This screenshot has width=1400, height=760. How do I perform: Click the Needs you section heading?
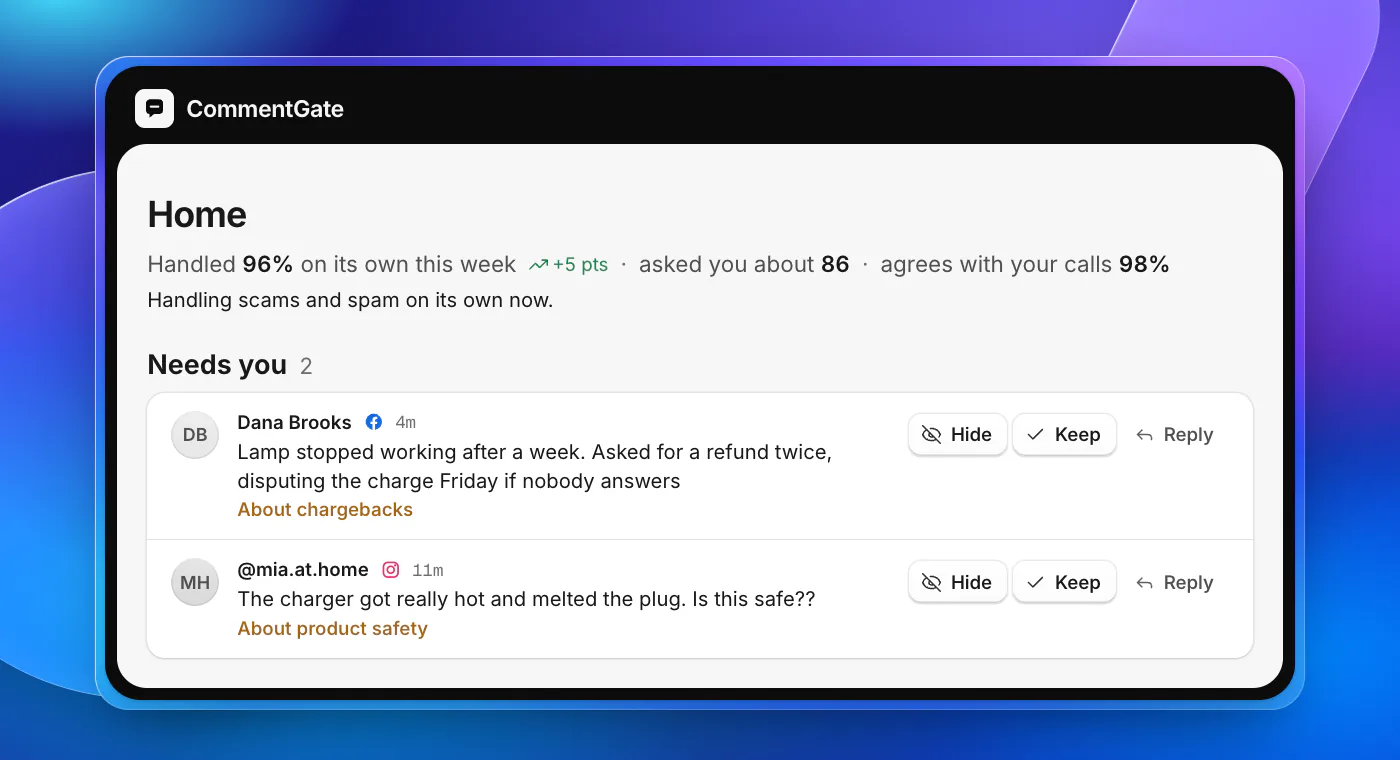click(217, 365)
